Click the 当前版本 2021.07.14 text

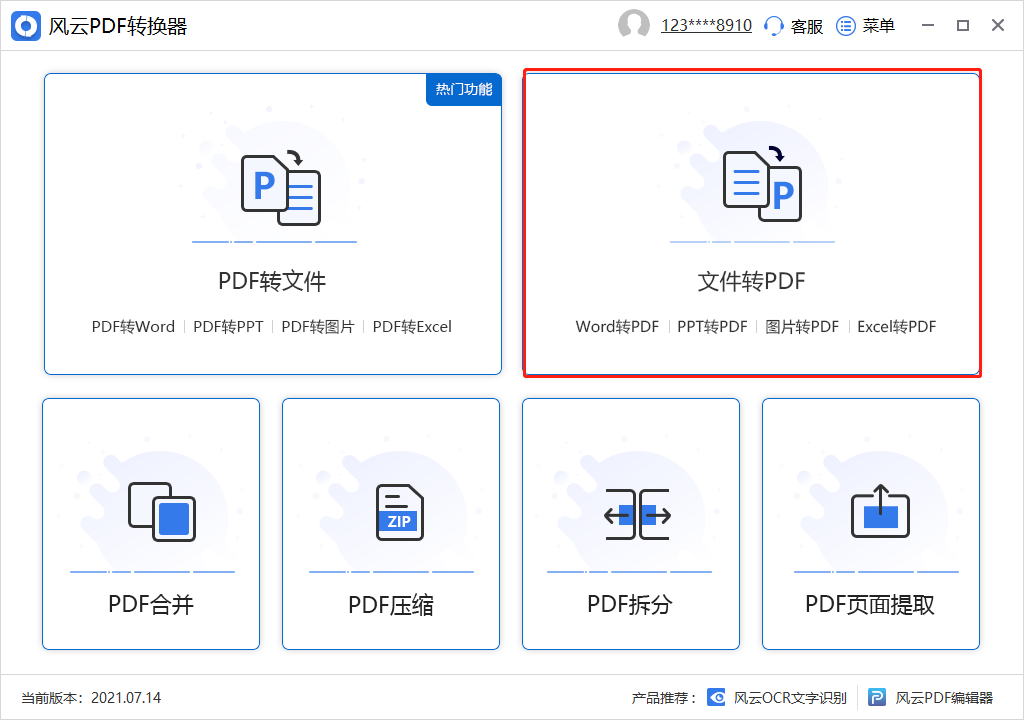pyautogui.click(x=91, y=698)
